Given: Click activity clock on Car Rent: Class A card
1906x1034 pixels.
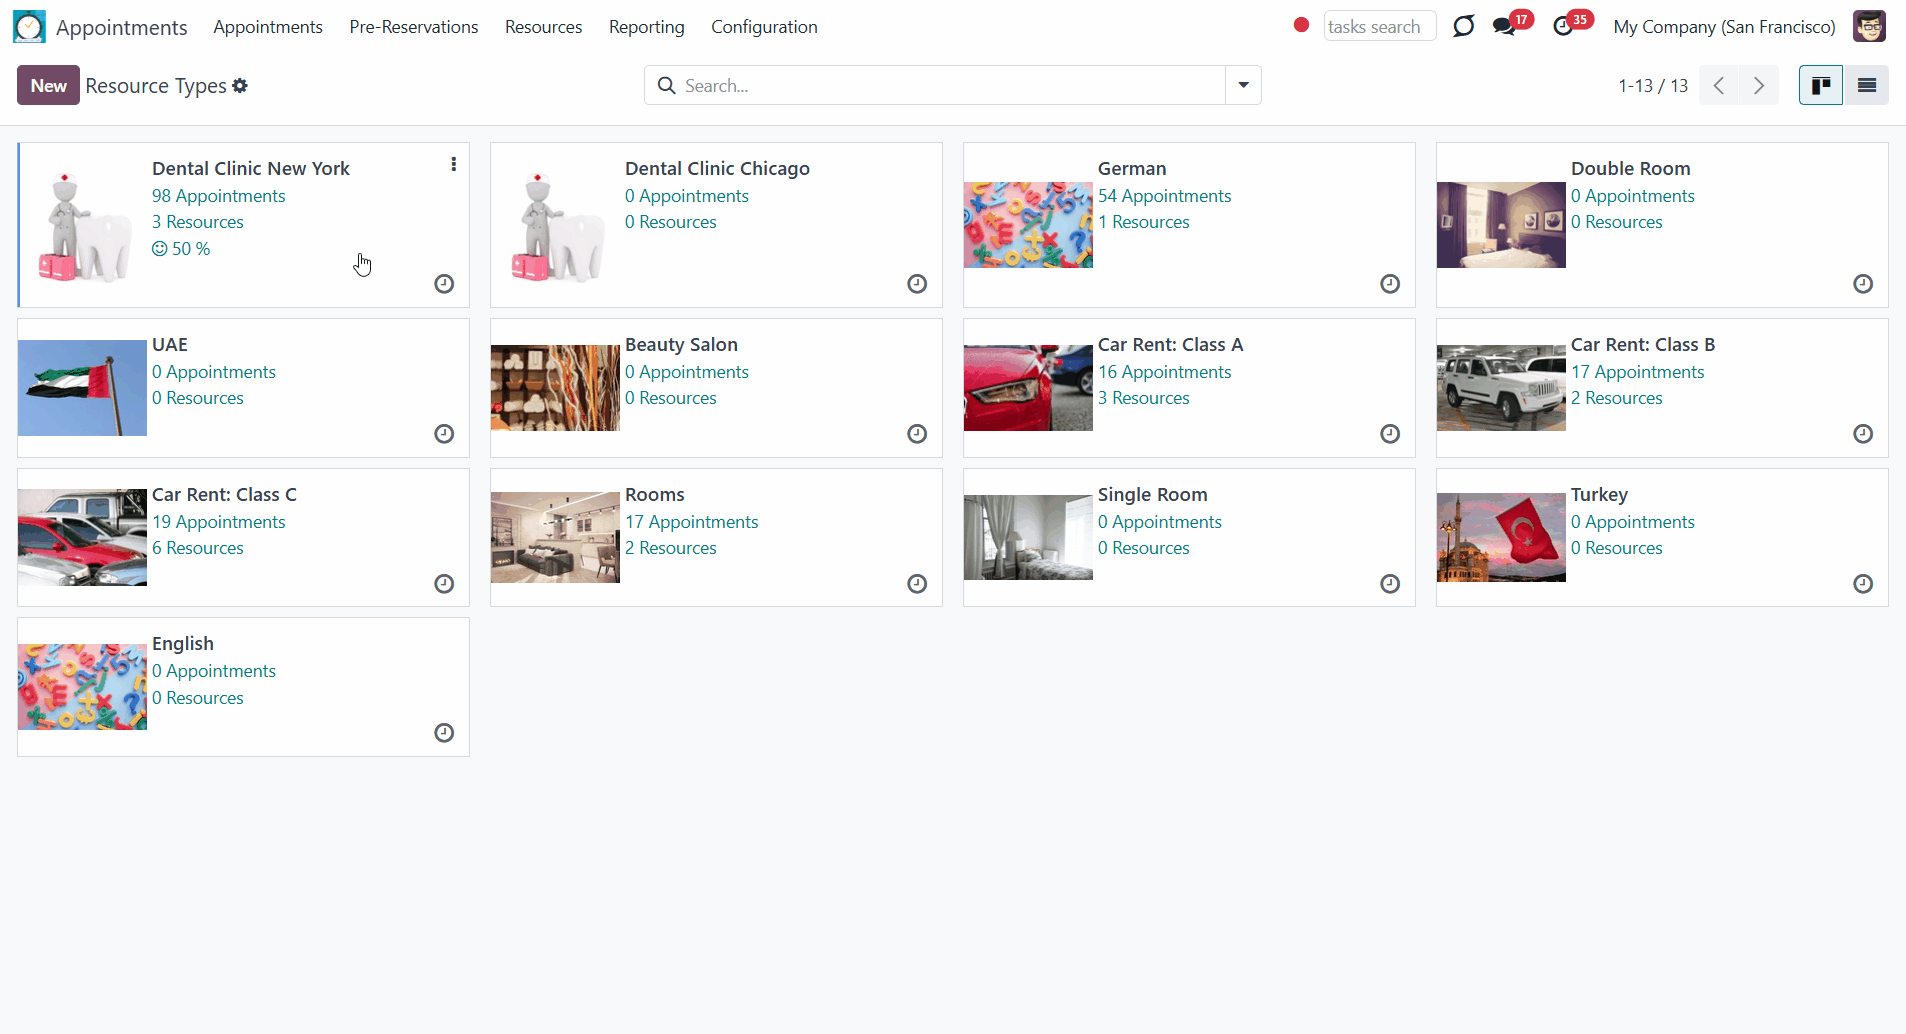Looking at the screenshot, I should click(1390, 434).
